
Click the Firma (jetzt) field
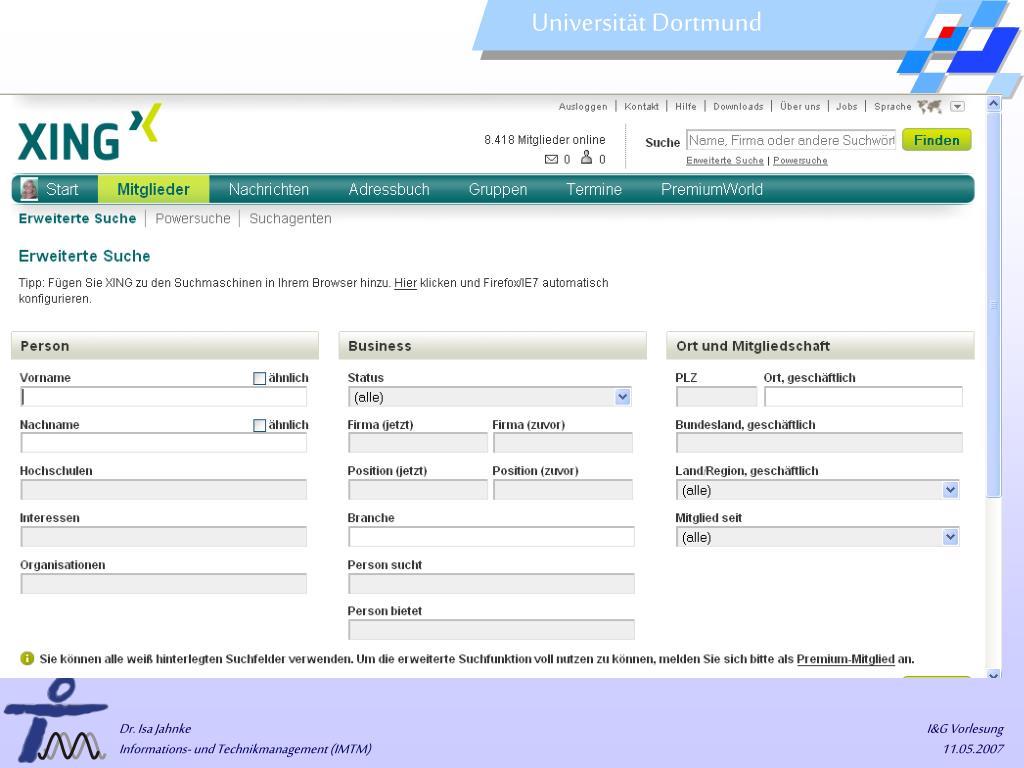418,443
